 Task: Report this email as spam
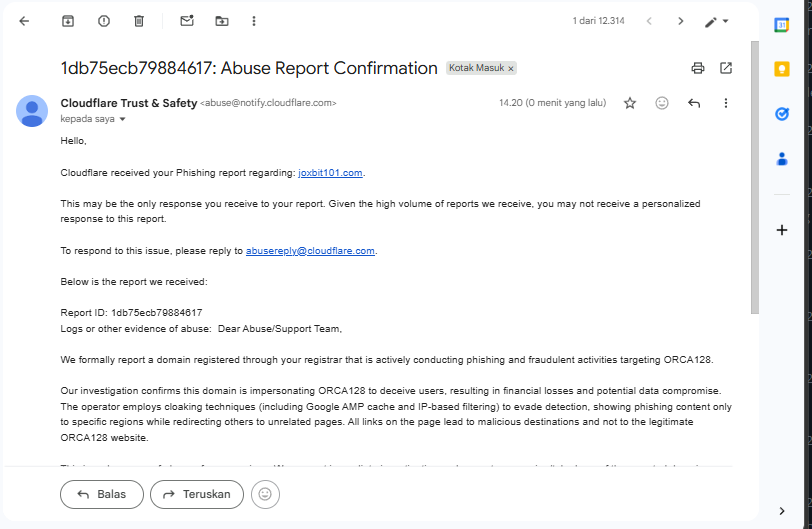click(x=104, y=21)
